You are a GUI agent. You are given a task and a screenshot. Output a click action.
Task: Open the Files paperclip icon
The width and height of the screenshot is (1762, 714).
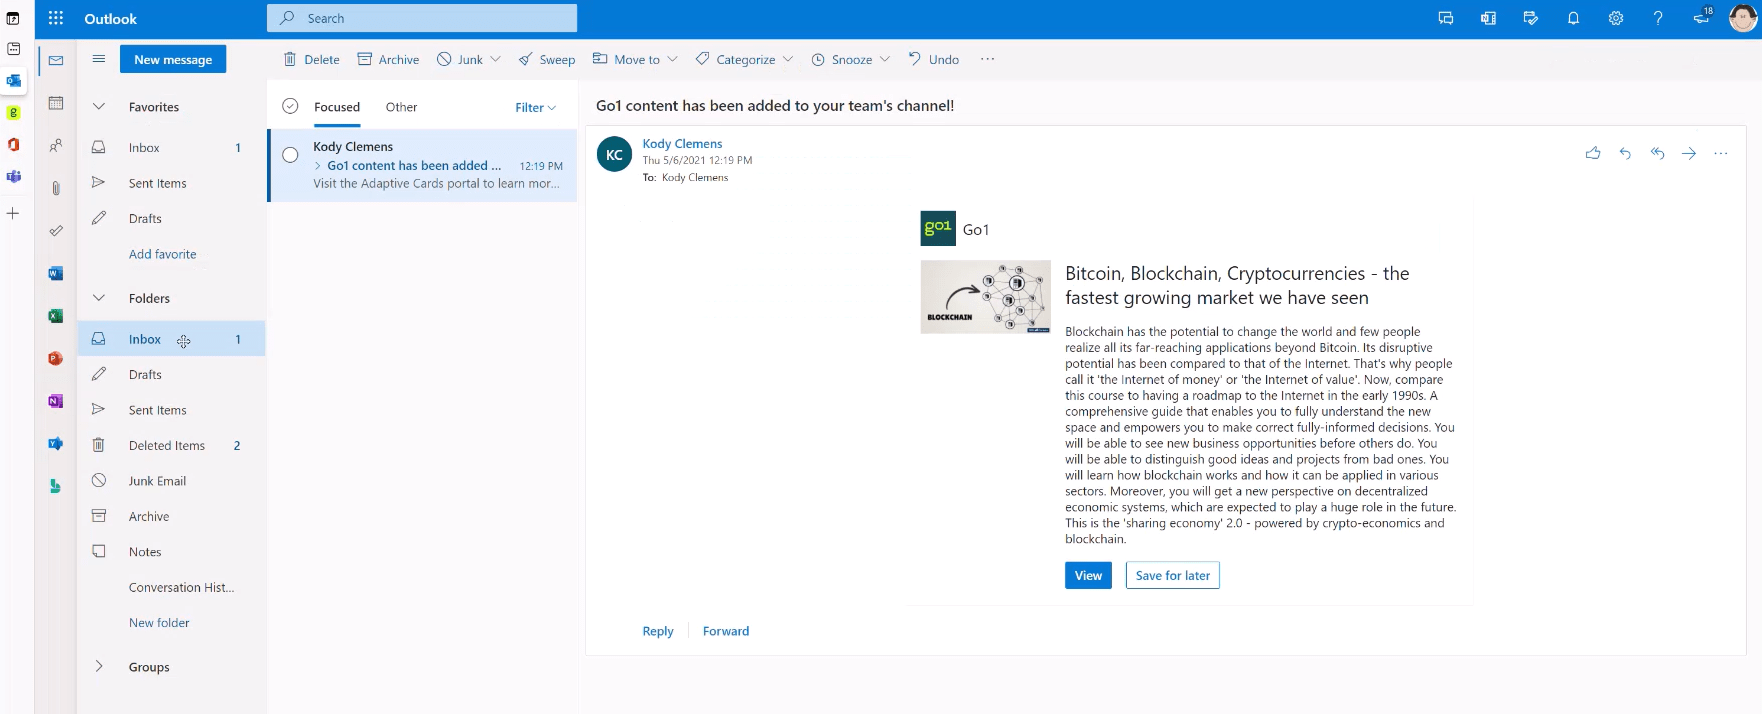(56, 188)
